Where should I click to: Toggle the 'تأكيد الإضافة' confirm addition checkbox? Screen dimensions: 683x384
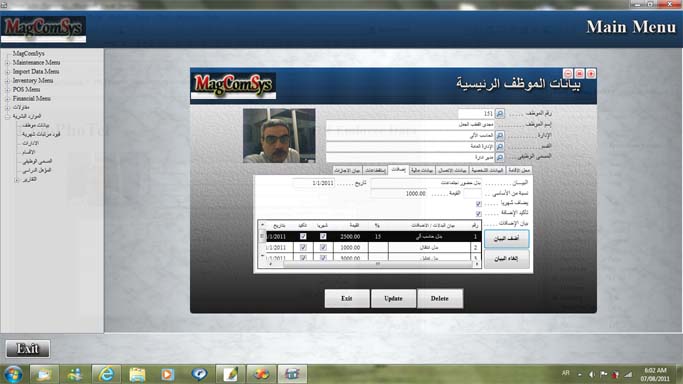[479, 214]
